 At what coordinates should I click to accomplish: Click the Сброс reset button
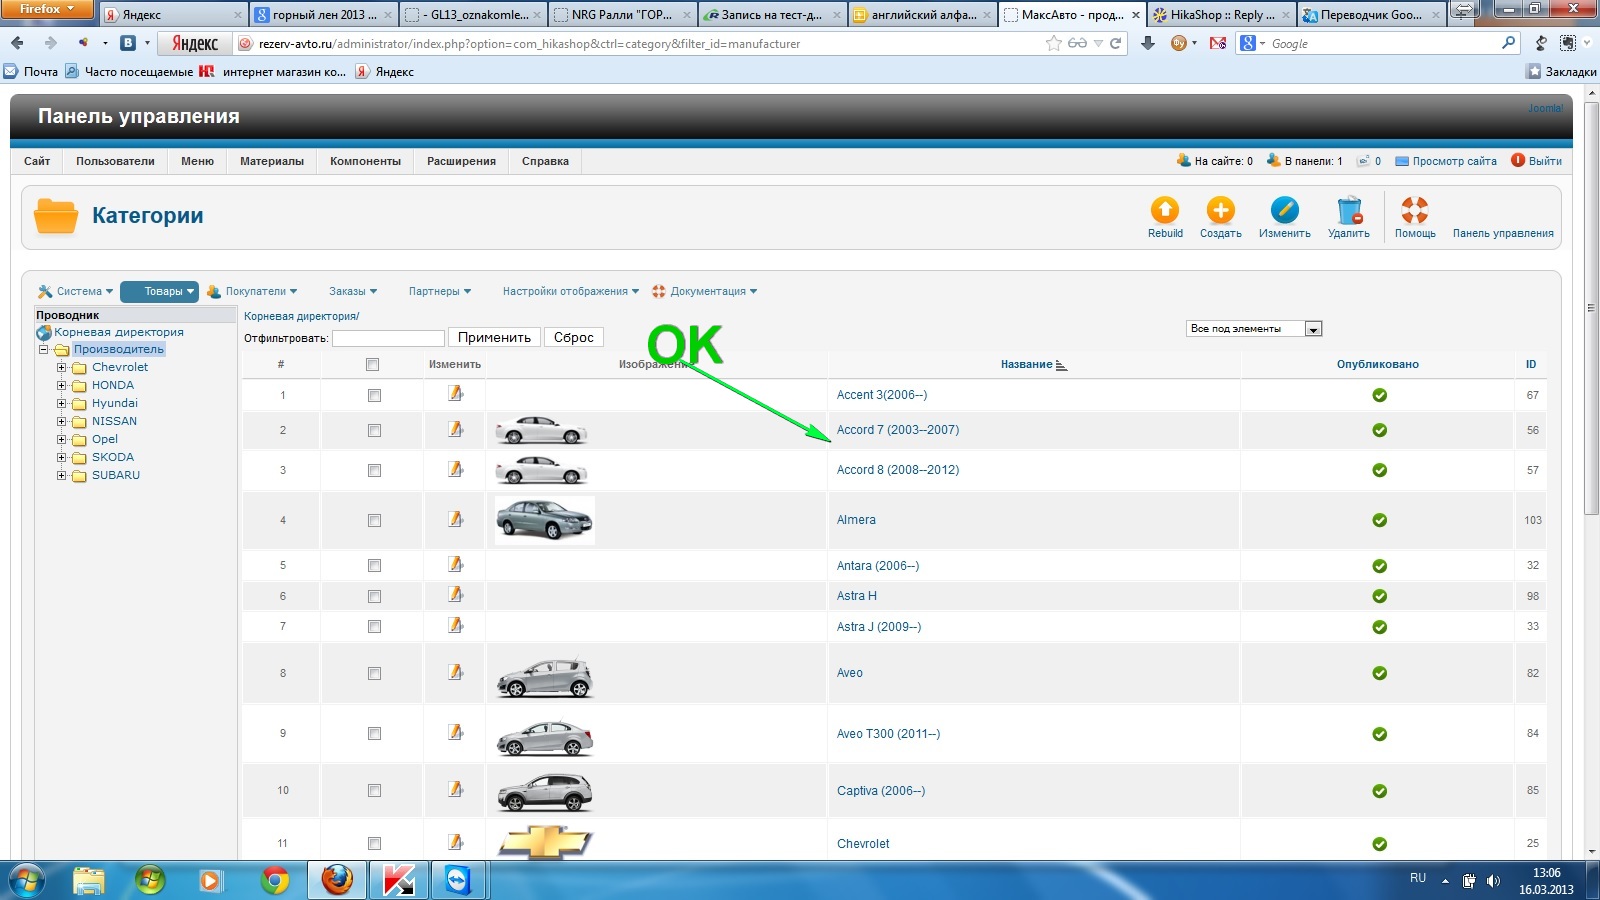coord(574,337)
